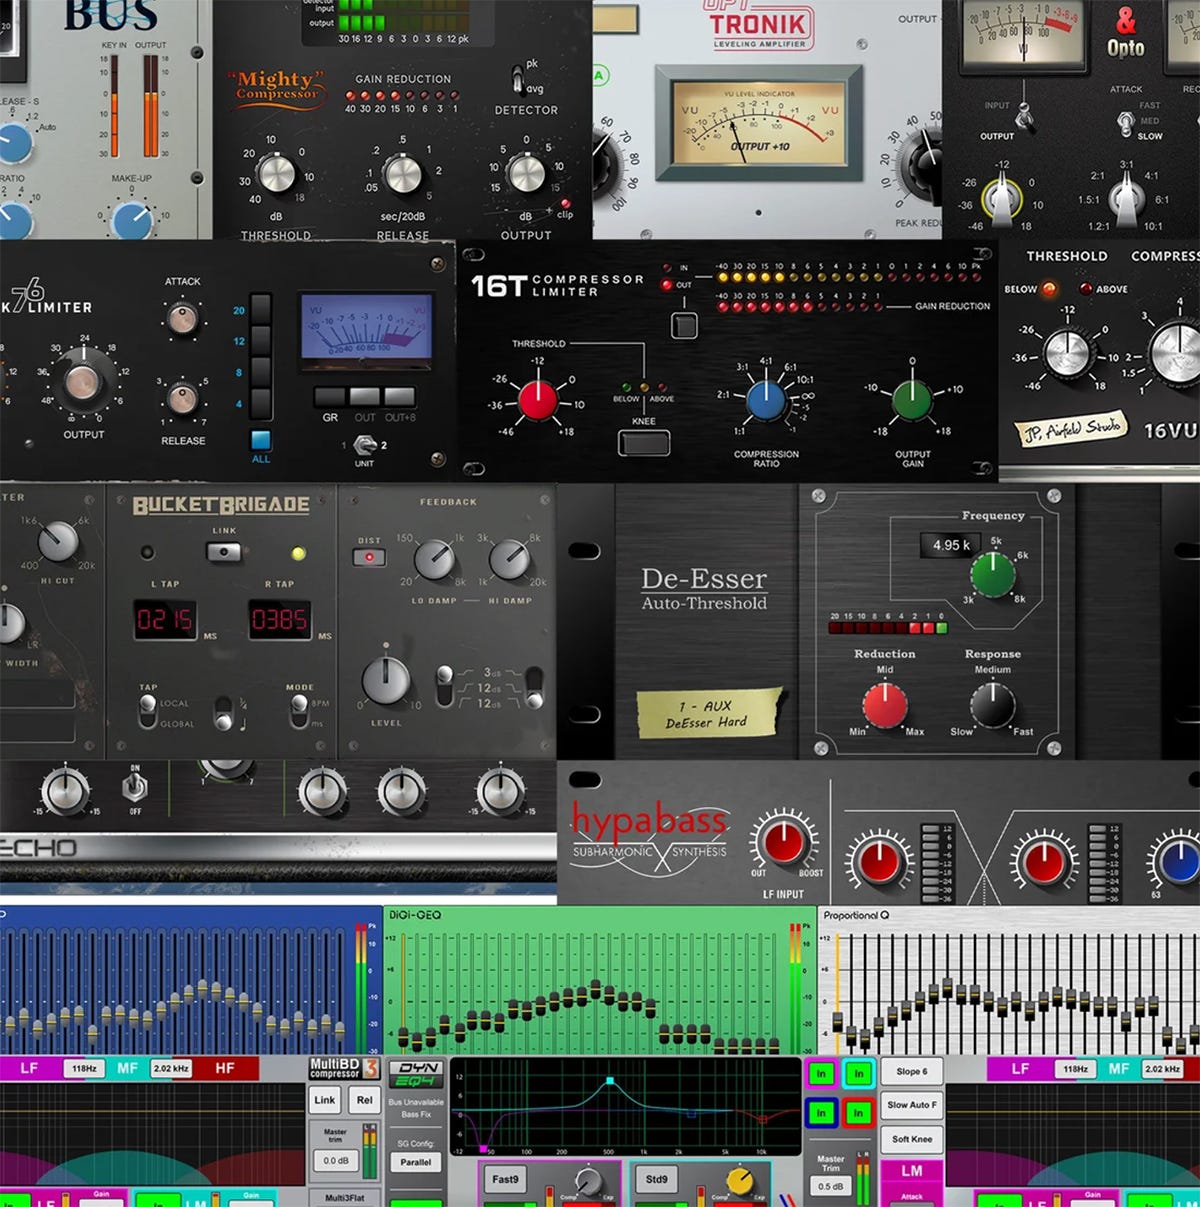Click the Soft Knee button
This screenshot has height=1207, width=1200.
tap(911, 1139)
